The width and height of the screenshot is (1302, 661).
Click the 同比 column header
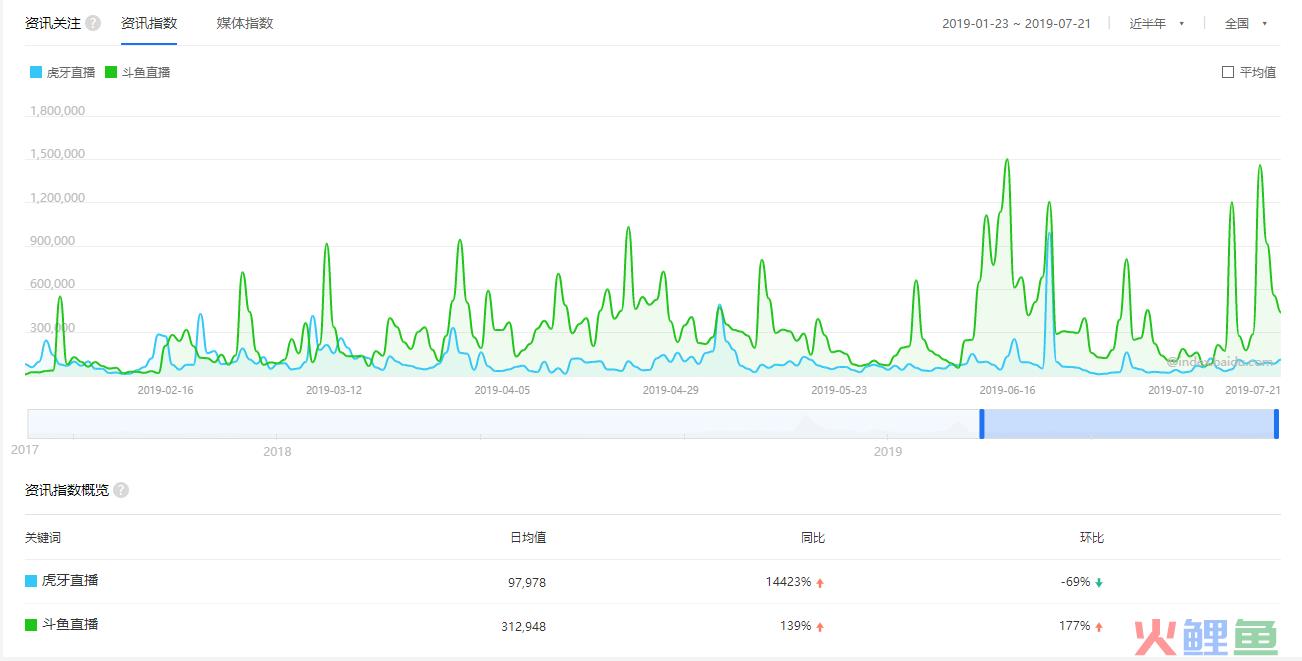[813, 537]
